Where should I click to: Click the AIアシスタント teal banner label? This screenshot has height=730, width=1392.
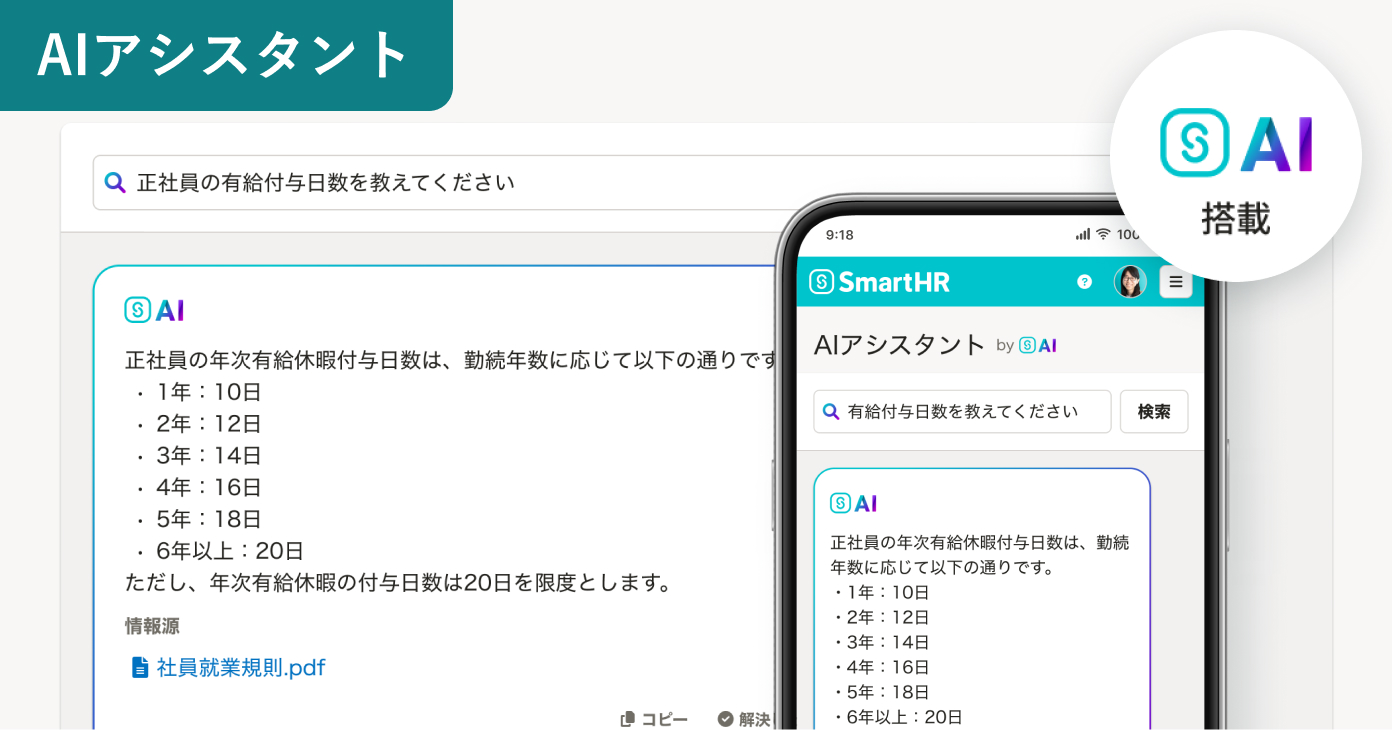[224, 55]
